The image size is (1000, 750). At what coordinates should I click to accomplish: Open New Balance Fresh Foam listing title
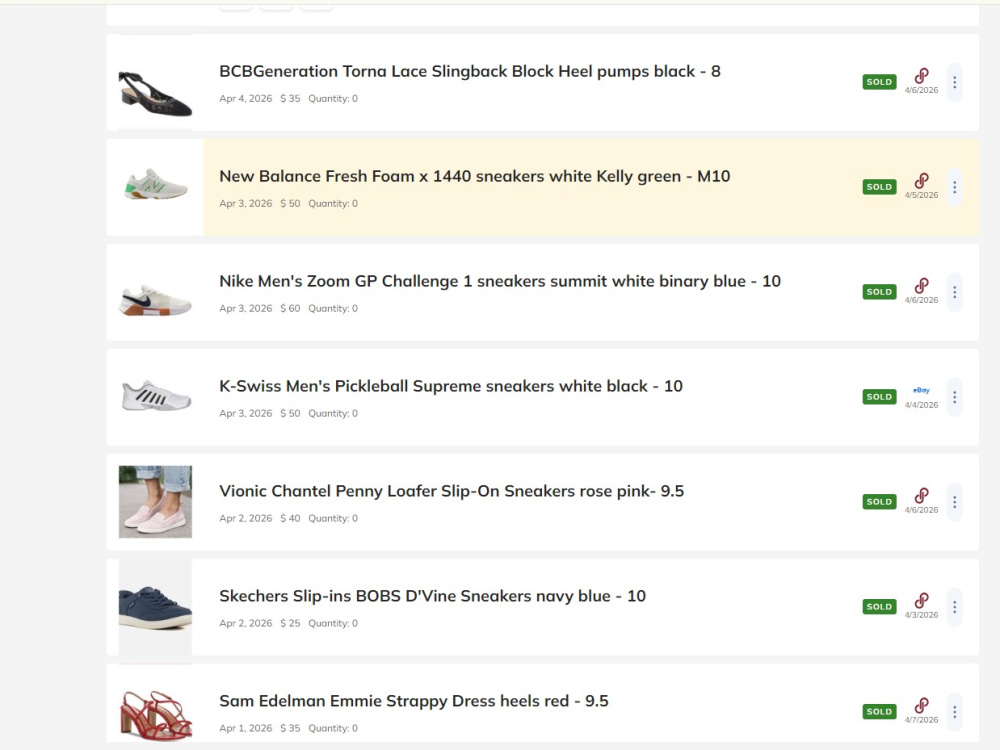click(x=474, y=176)
